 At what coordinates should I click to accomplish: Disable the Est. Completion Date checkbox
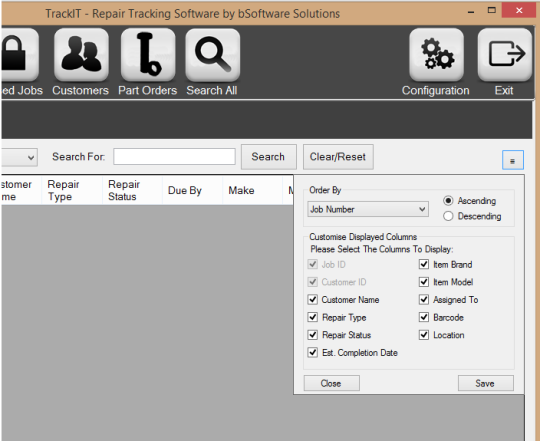pos(313,353)
